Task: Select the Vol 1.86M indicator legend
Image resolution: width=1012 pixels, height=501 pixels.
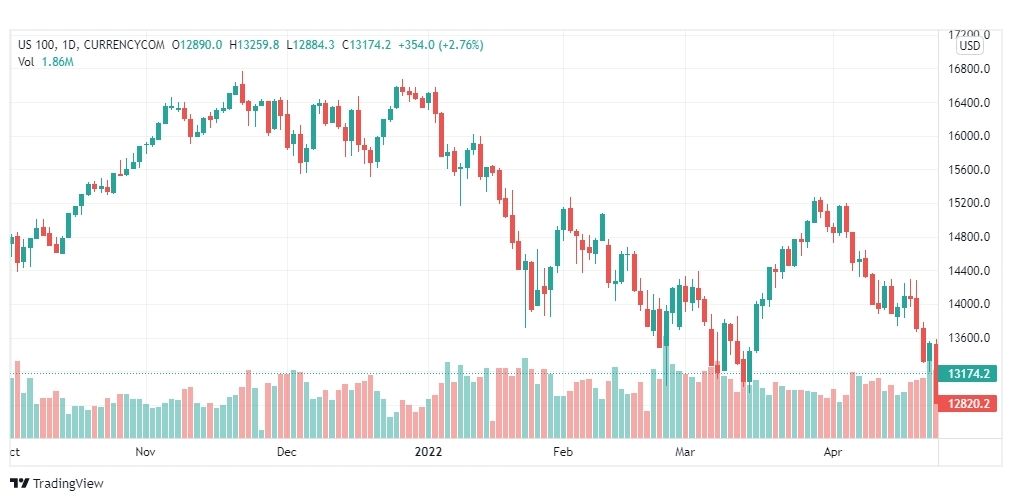Action: (46, 62)
